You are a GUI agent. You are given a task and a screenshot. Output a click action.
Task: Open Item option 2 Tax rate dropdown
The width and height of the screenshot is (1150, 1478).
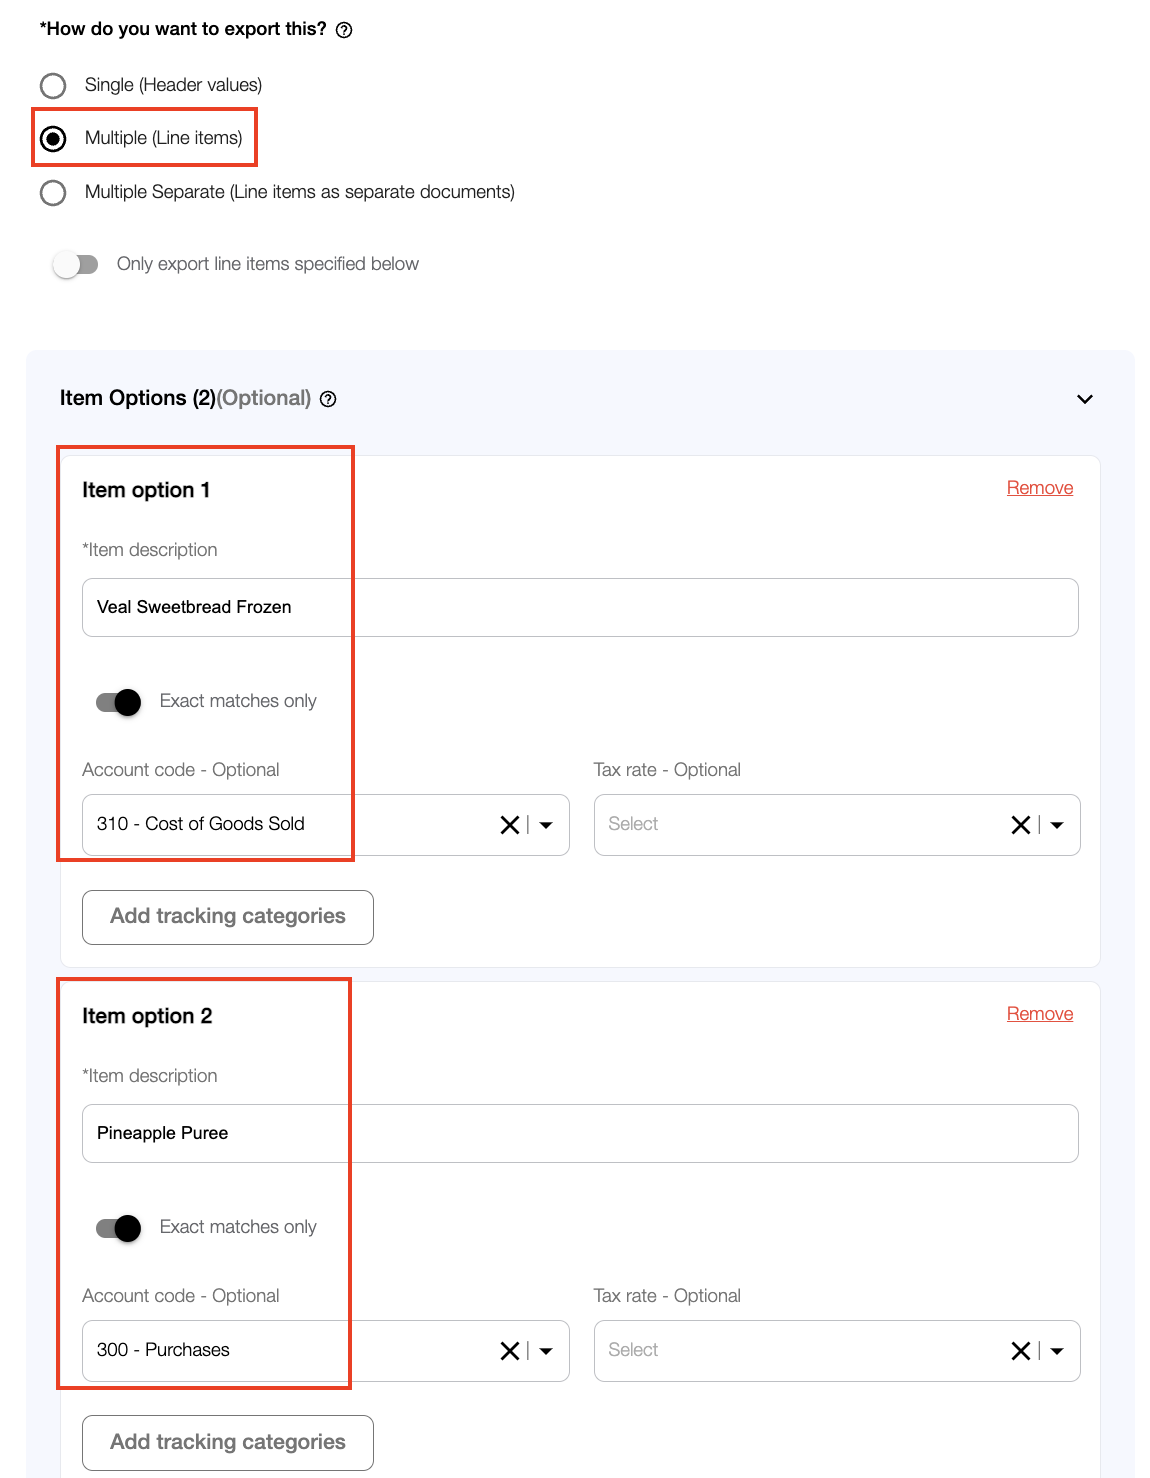click(x=1058, y=1351)
